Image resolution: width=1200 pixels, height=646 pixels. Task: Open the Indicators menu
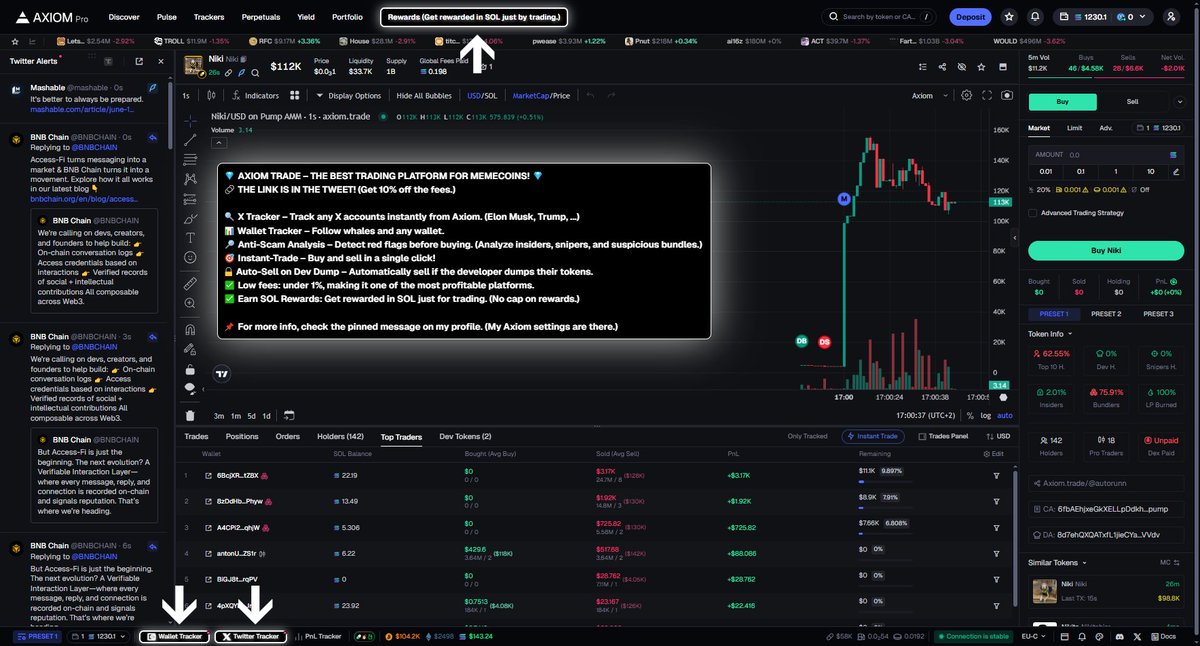tap(255, 96)
